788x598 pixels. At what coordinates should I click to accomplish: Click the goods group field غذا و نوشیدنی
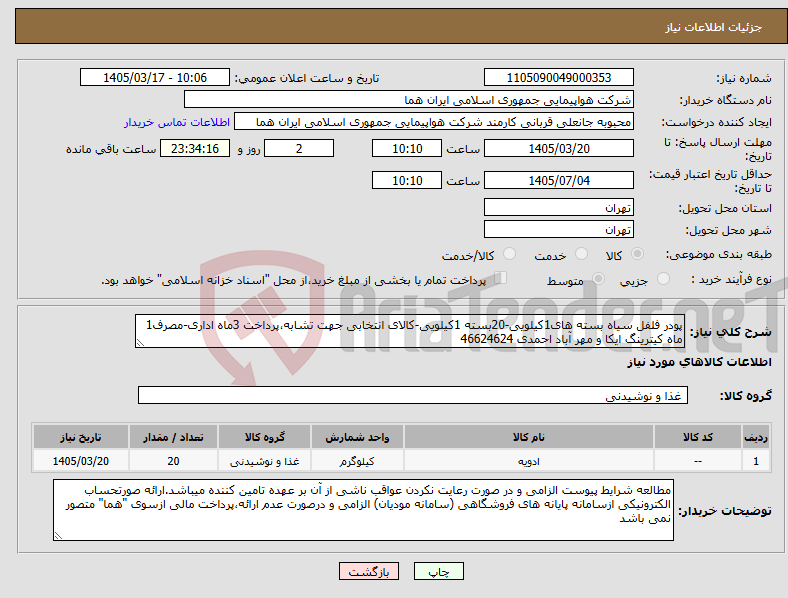tap(413, 395)
